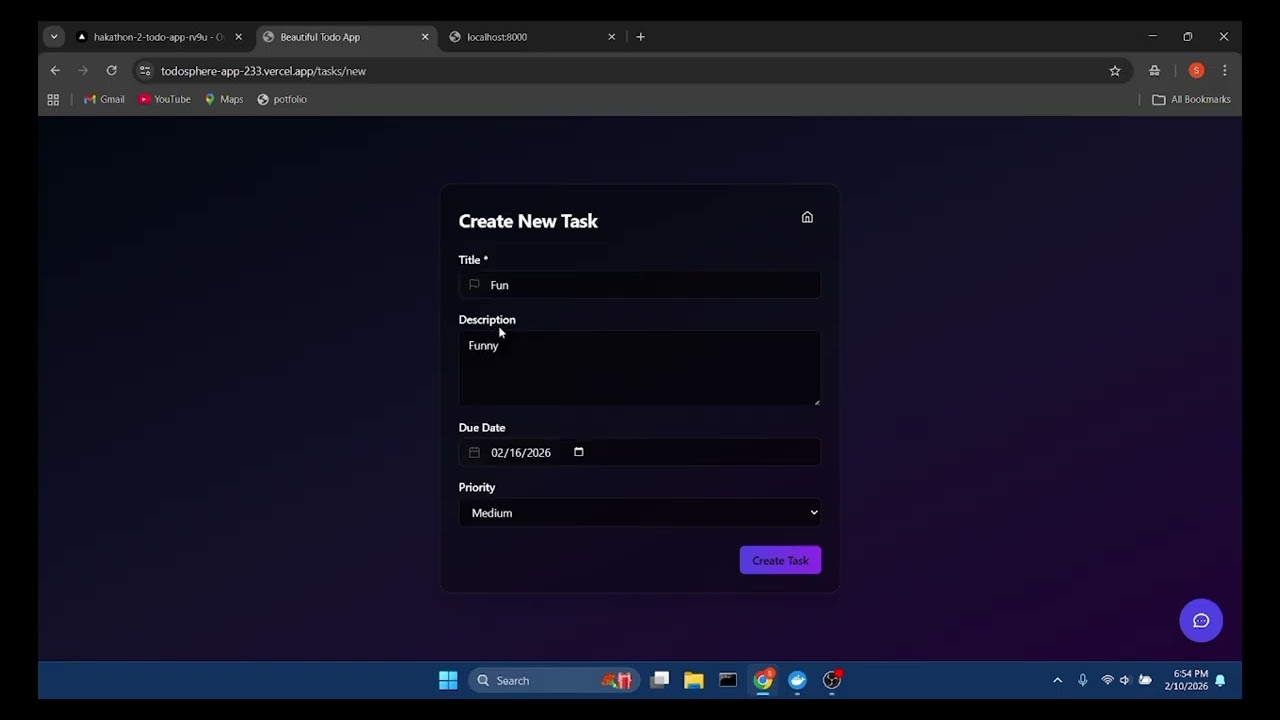Click the Create Task button
This screenshot has width=1280, height=720.
pos(780,560)
